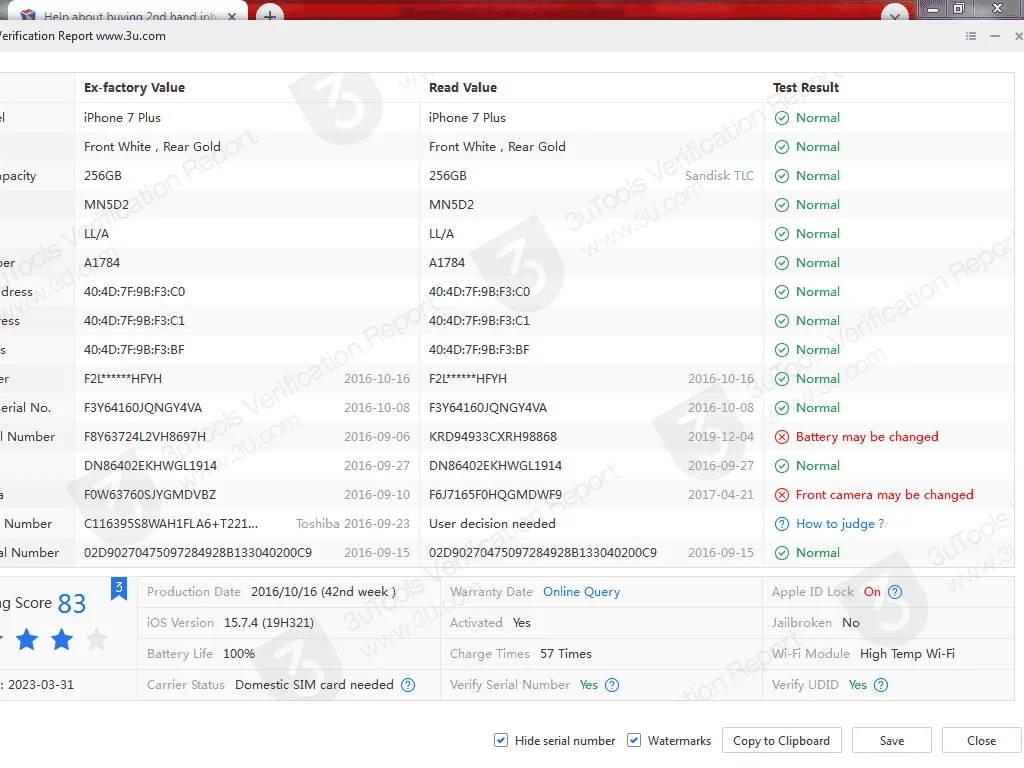Click the Battery may be changed warning icon
Screen dimensions: 1024x768
coord(782,437)
